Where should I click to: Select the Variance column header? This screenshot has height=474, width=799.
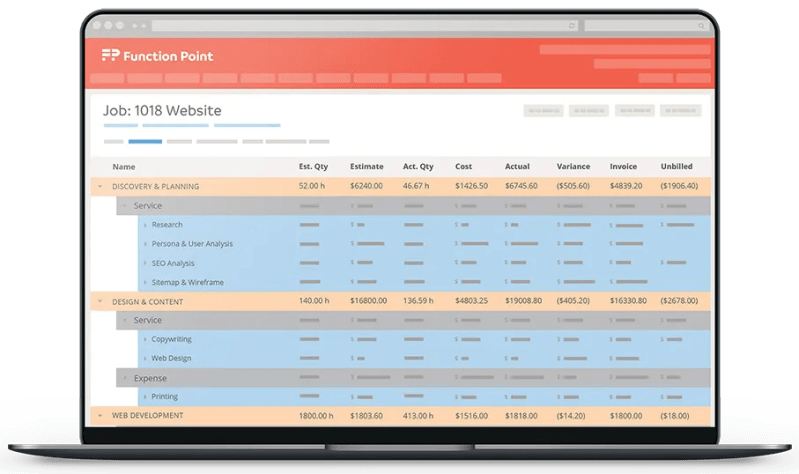click(x=573, y=167)
